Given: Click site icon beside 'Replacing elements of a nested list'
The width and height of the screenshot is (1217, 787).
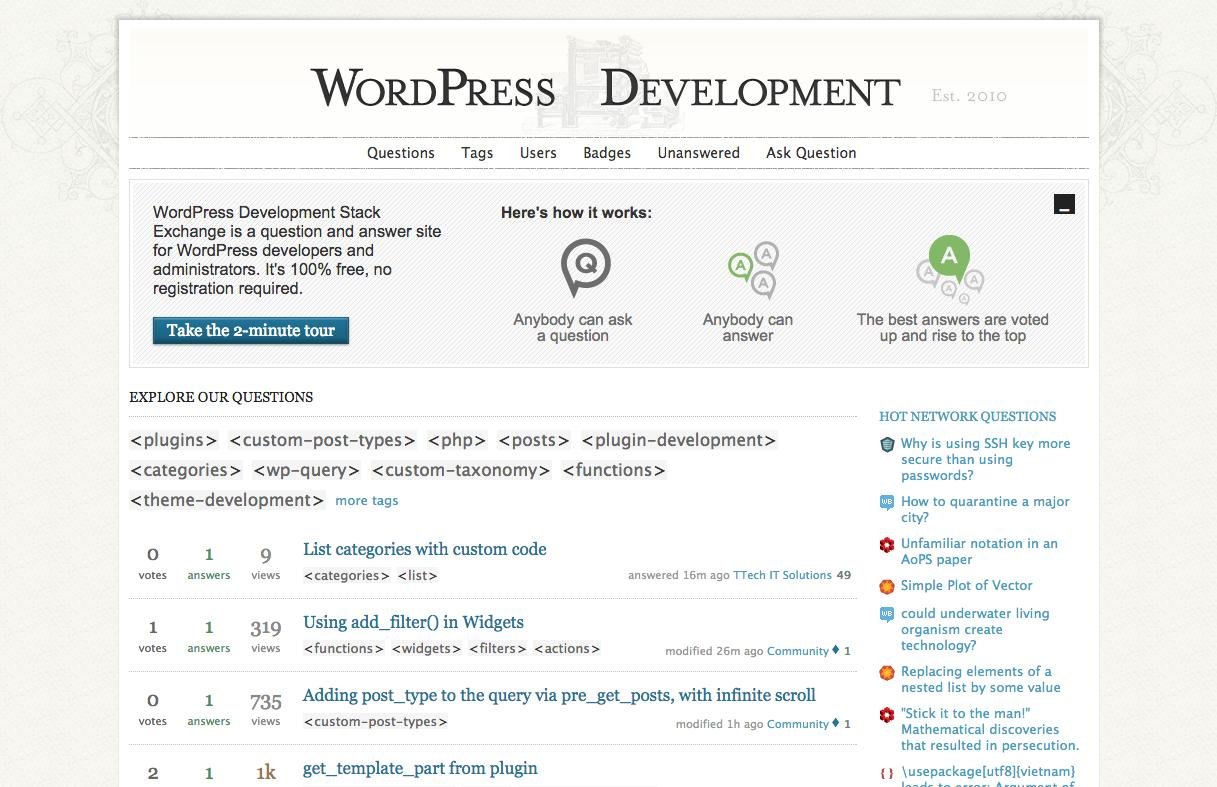Looking at the screenshot, I should pyautogui.click(x=886, y=673).
